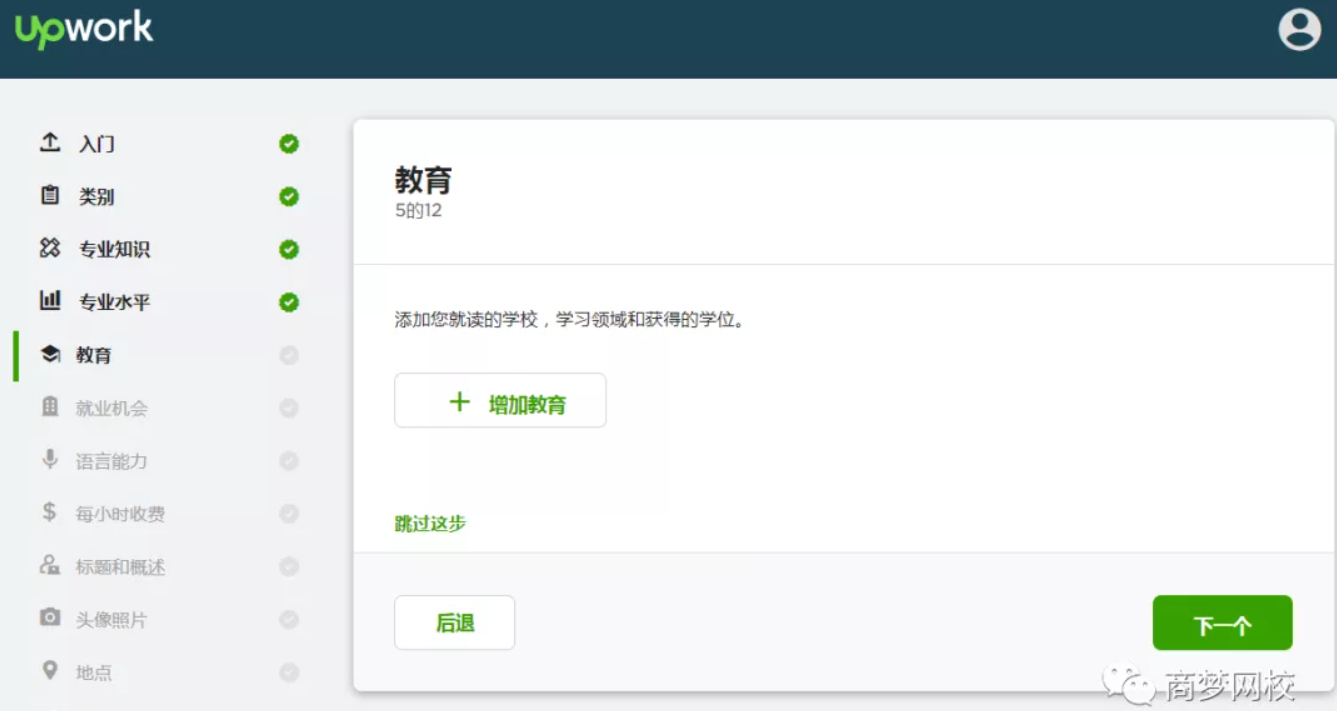The width and height of the screenshot is (1337, 711).
Task: Click the expertise icon beside 专业知识
Action: (x=50, y=248)
